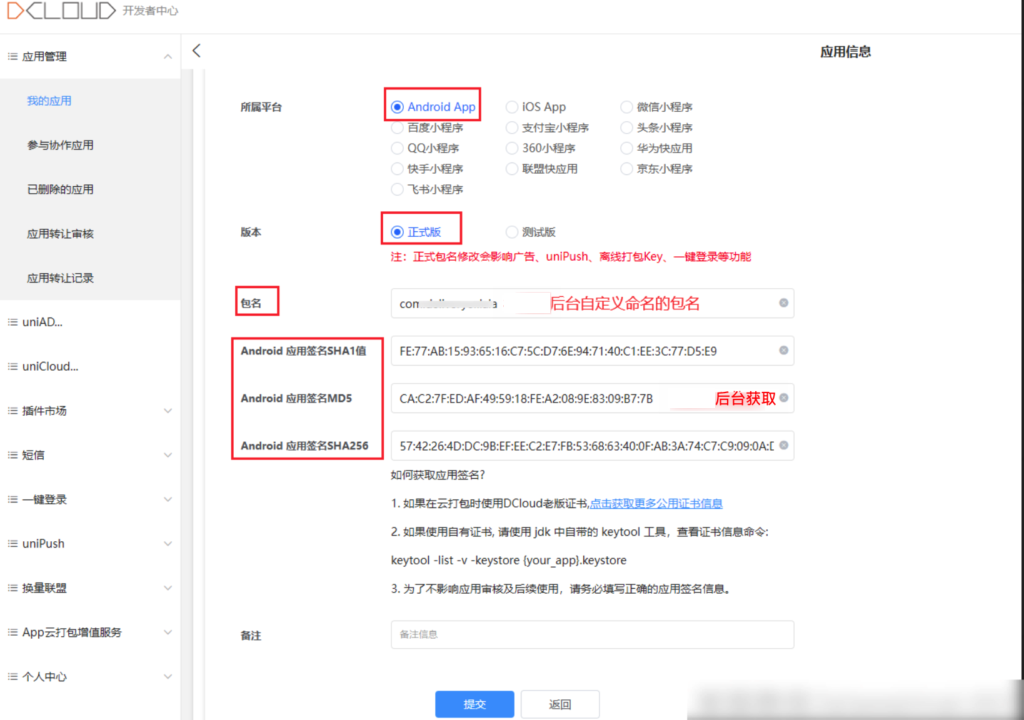Image resolution: width=1024 pixels, height=720 pixels.
Task: Choose 微信小程序 as the platform
Action: (x=627, y=107)
